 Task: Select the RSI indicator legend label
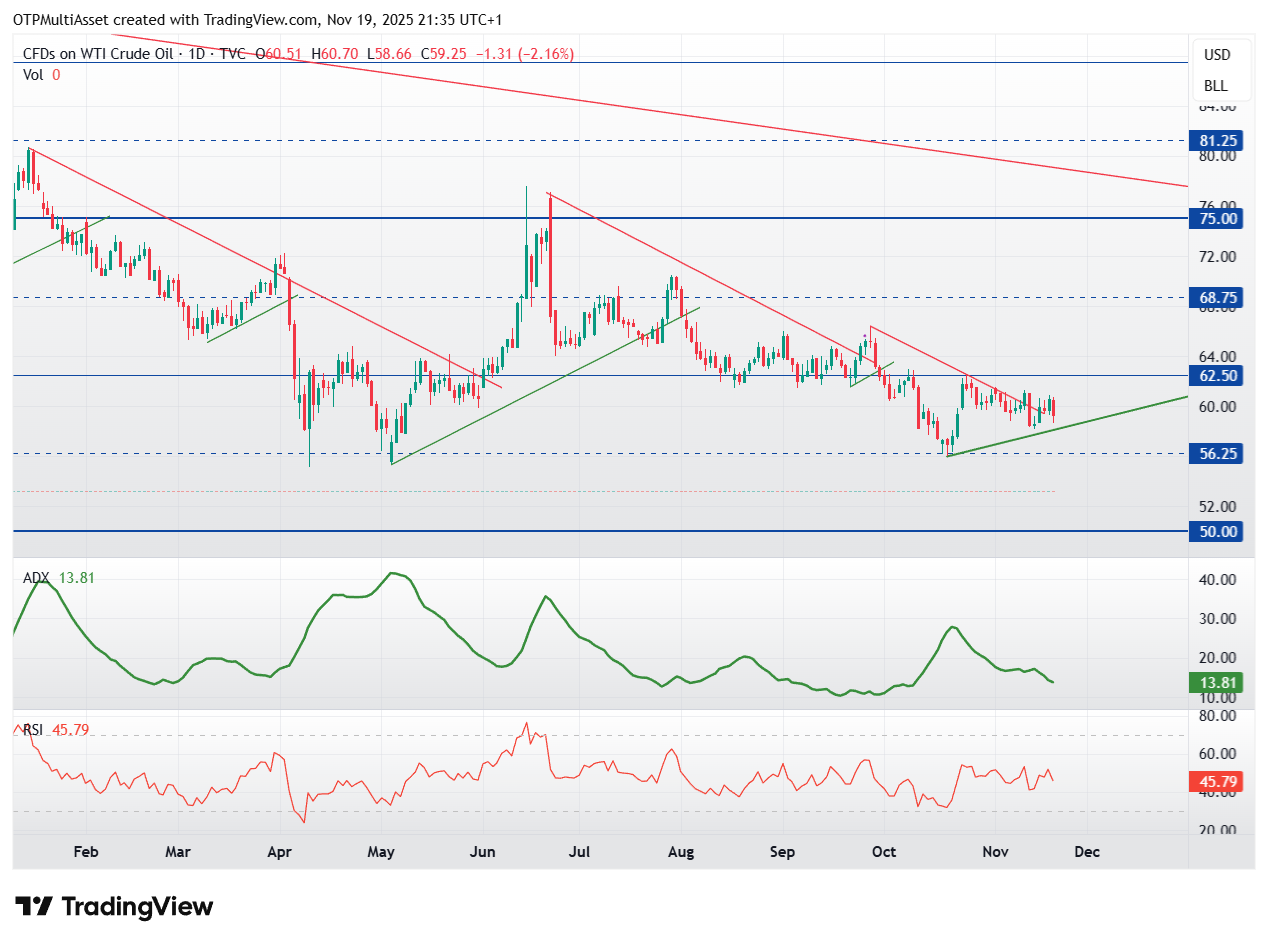[33, 730]
